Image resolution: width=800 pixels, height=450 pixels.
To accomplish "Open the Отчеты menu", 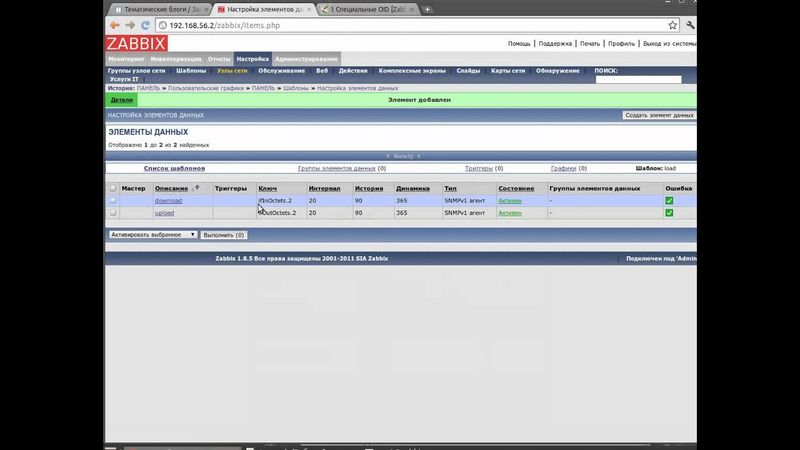I will tap(219, 59).
